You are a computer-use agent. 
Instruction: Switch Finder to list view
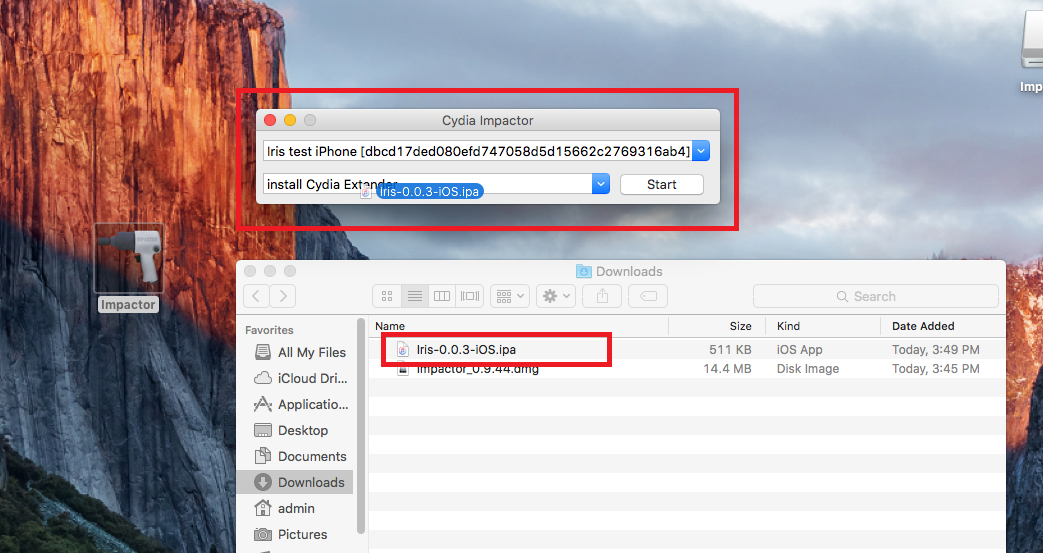(x=414, y=296)
